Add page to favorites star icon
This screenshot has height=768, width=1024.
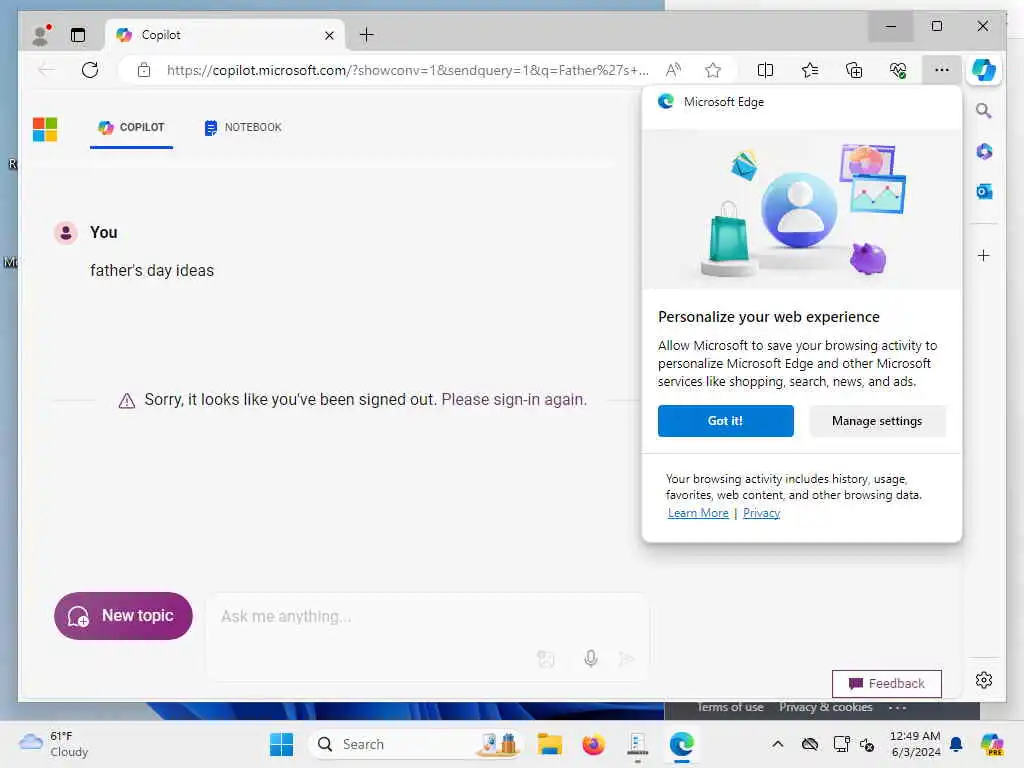point(713,70)
